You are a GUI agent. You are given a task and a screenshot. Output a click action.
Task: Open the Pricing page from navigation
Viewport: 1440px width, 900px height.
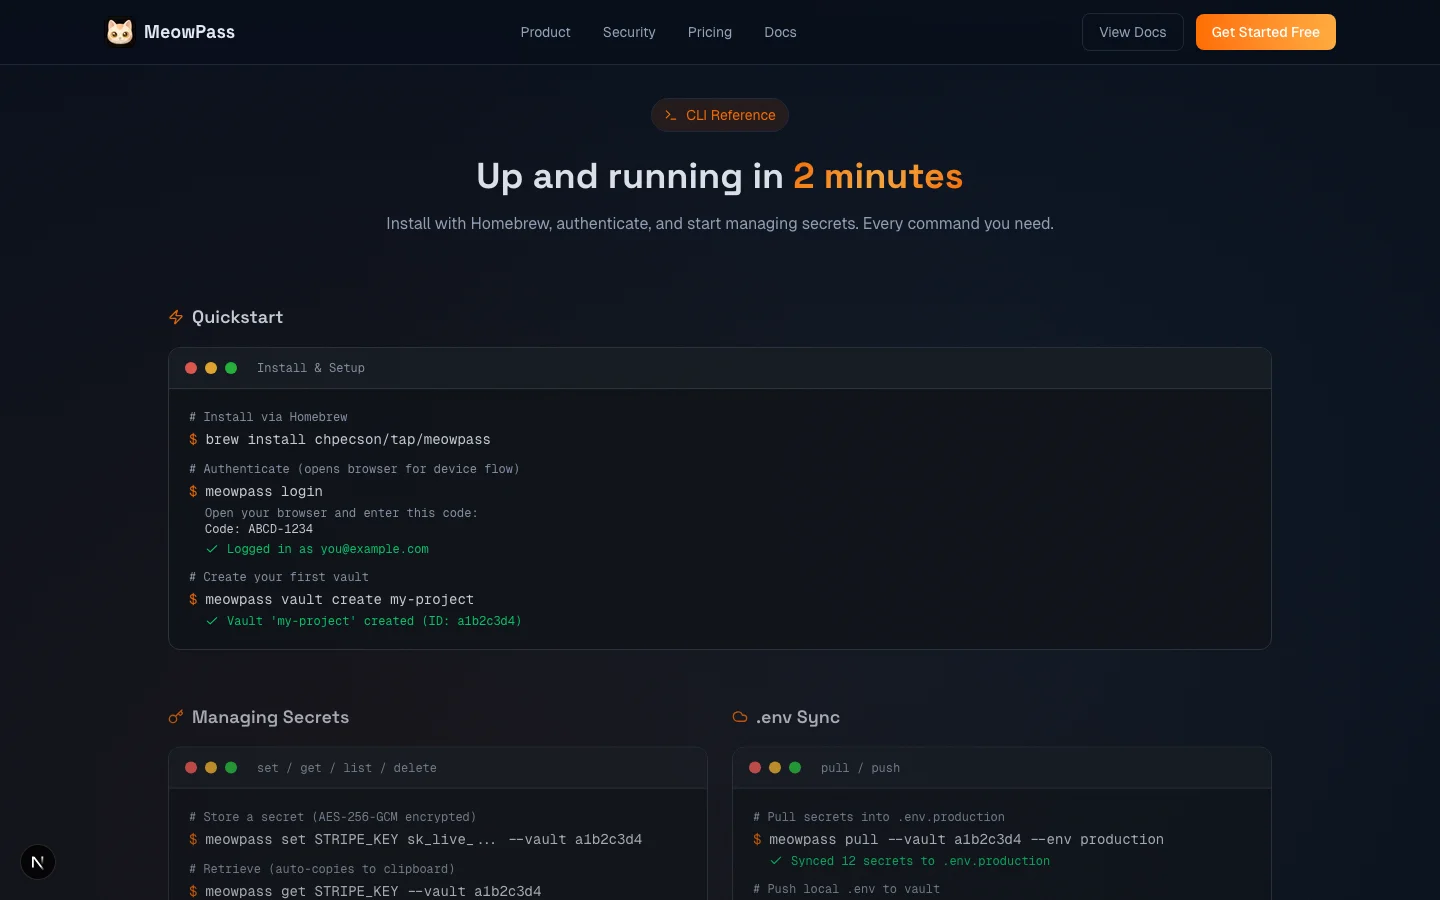[710, 32]
